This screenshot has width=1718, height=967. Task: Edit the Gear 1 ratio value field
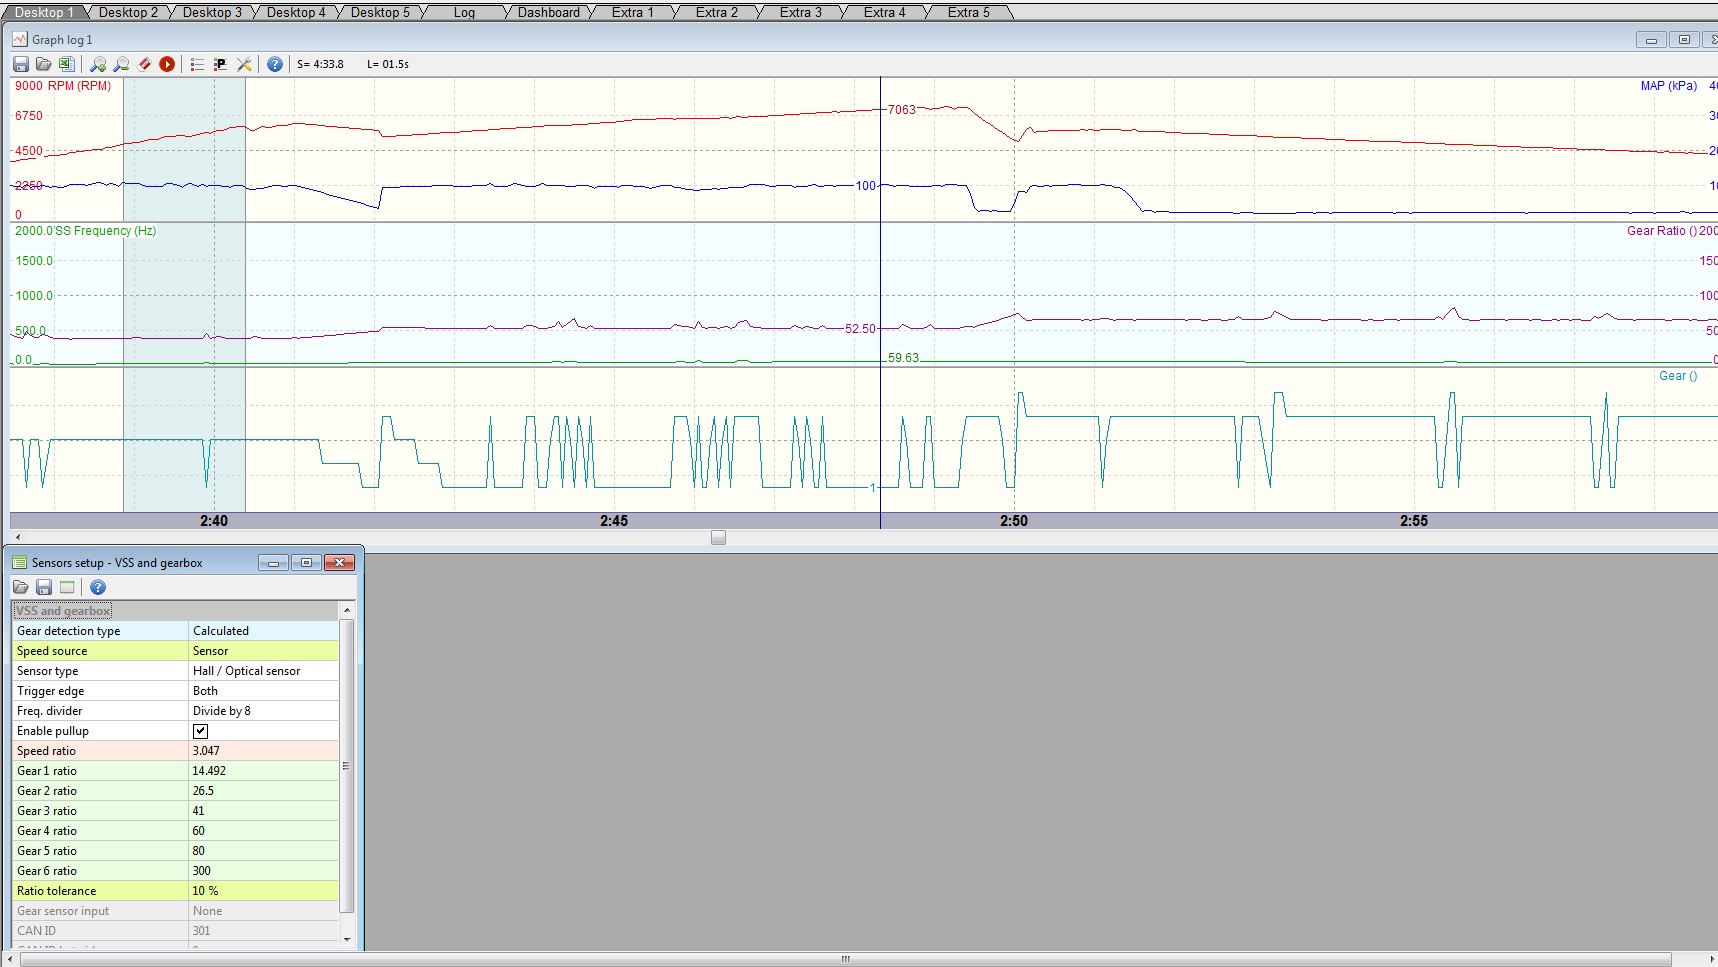[x=263, y=771]
